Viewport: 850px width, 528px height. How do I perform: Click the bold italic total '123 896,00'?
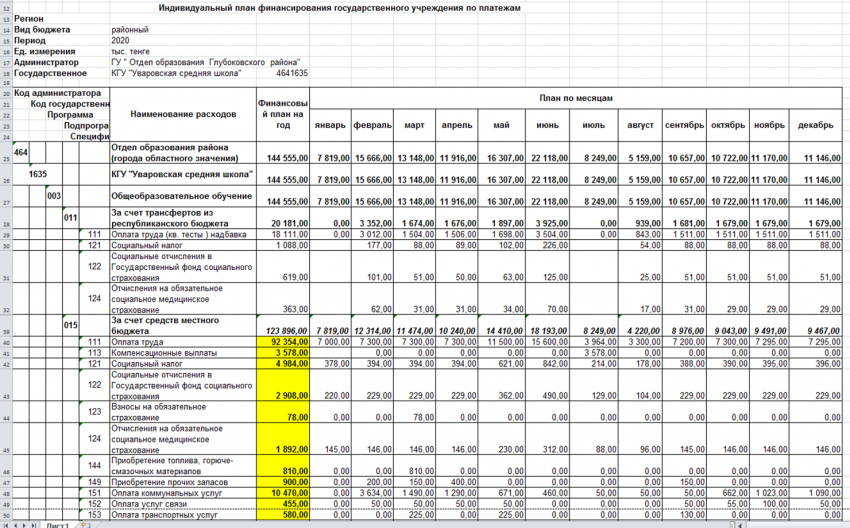click(x=282, y=325)
